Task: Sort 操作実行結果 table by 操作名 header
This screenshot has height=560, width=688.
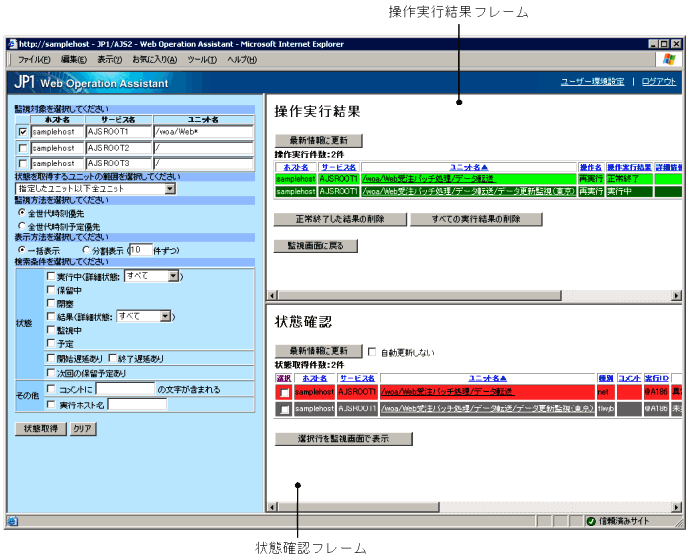Action: point(591,167)
